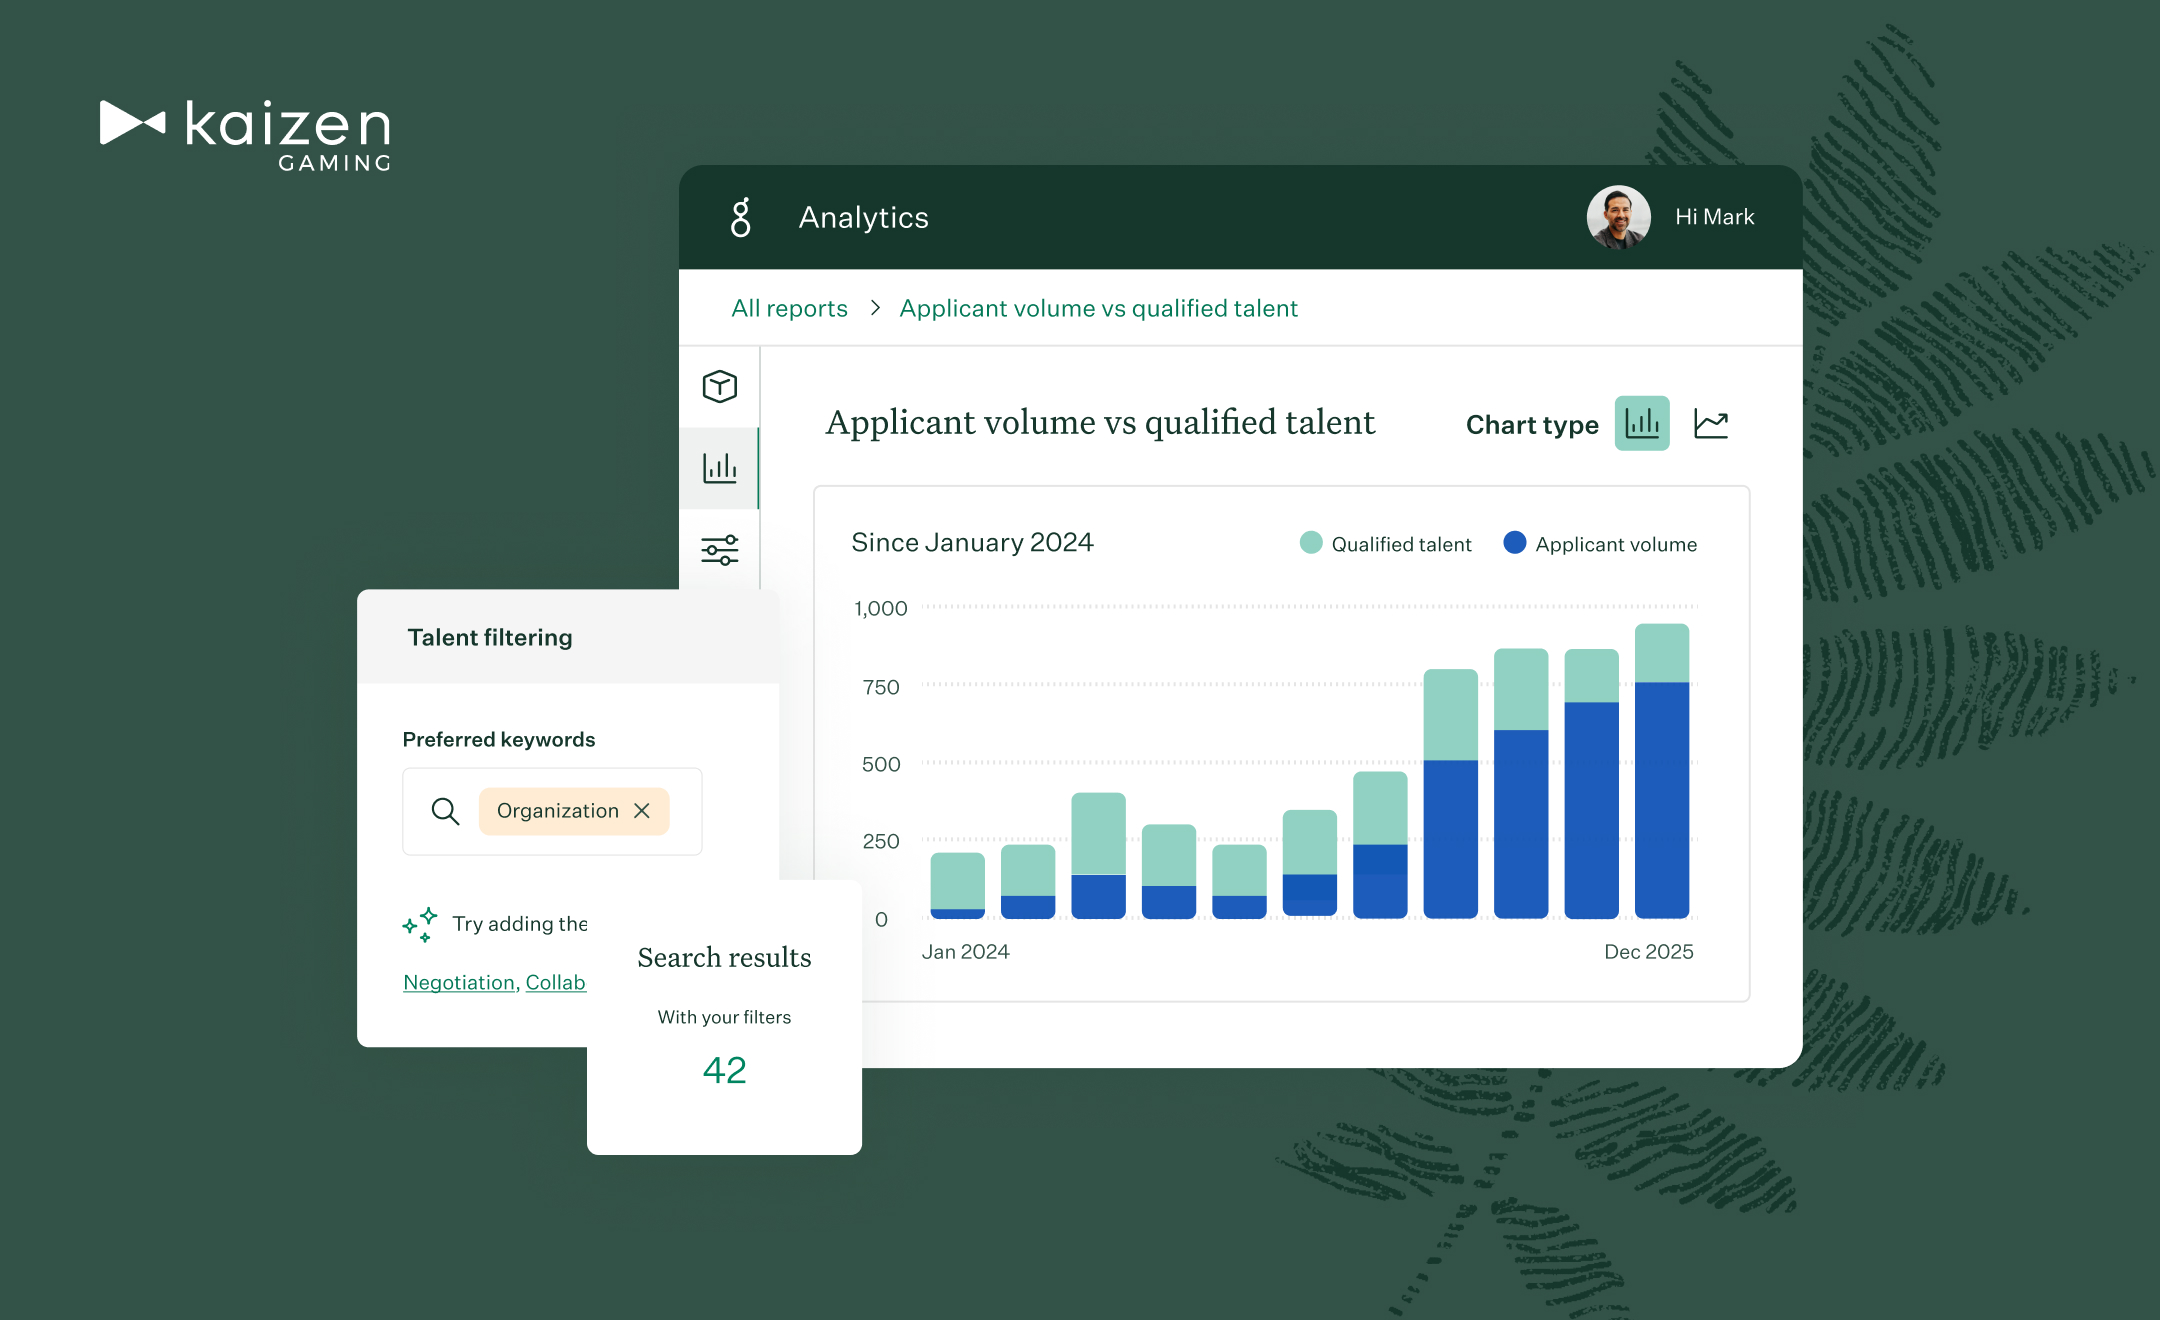Open the filter sliders sidebar icon
This screenshot has width=2160, height=1320.
719,549
